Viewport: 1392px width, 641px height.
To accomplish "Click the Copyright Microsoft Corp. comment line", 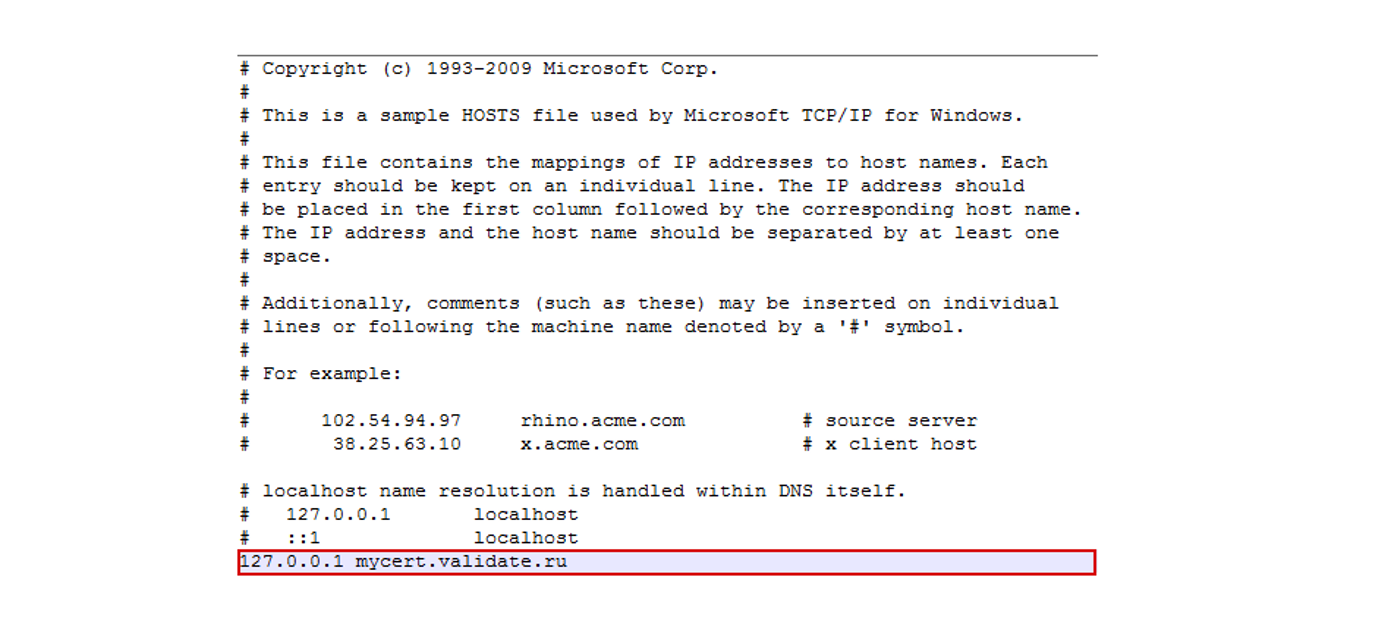I will pos(490,69).
